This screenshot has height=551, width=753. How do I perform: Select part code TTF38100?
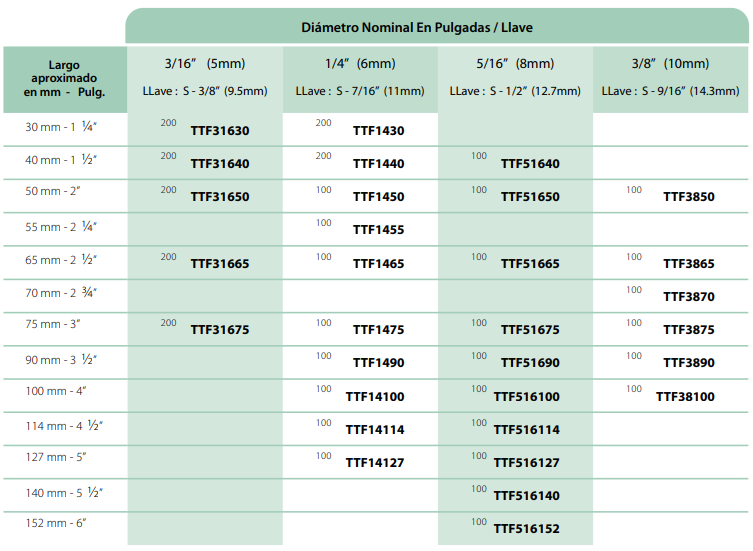tap(685, 397)
